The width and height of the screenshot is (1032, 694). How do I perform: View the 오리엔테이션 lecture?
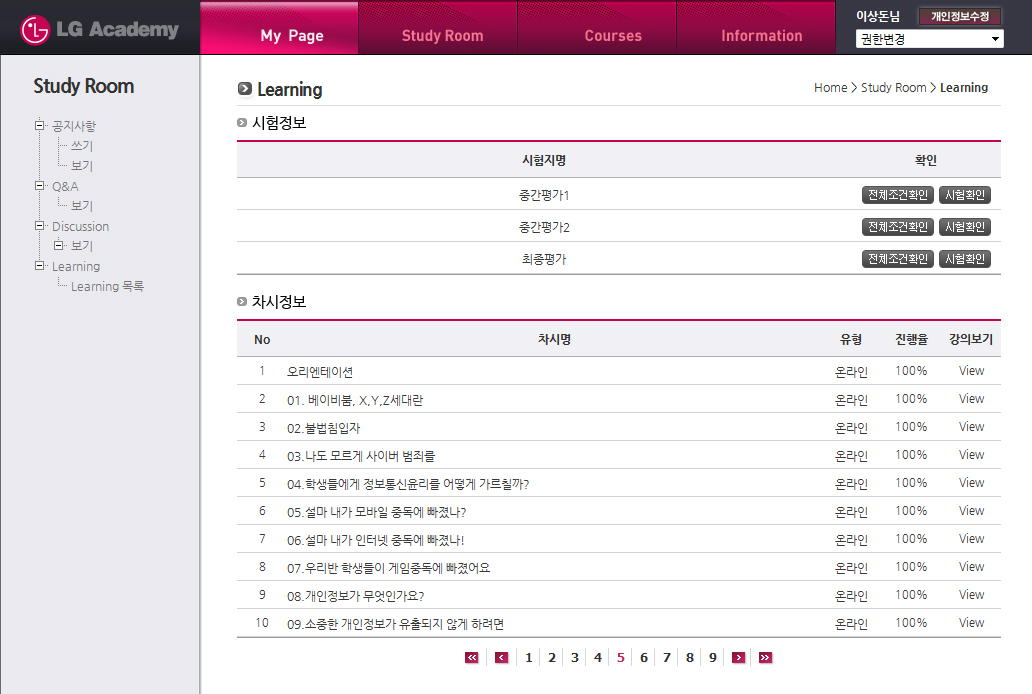(971, 371)
